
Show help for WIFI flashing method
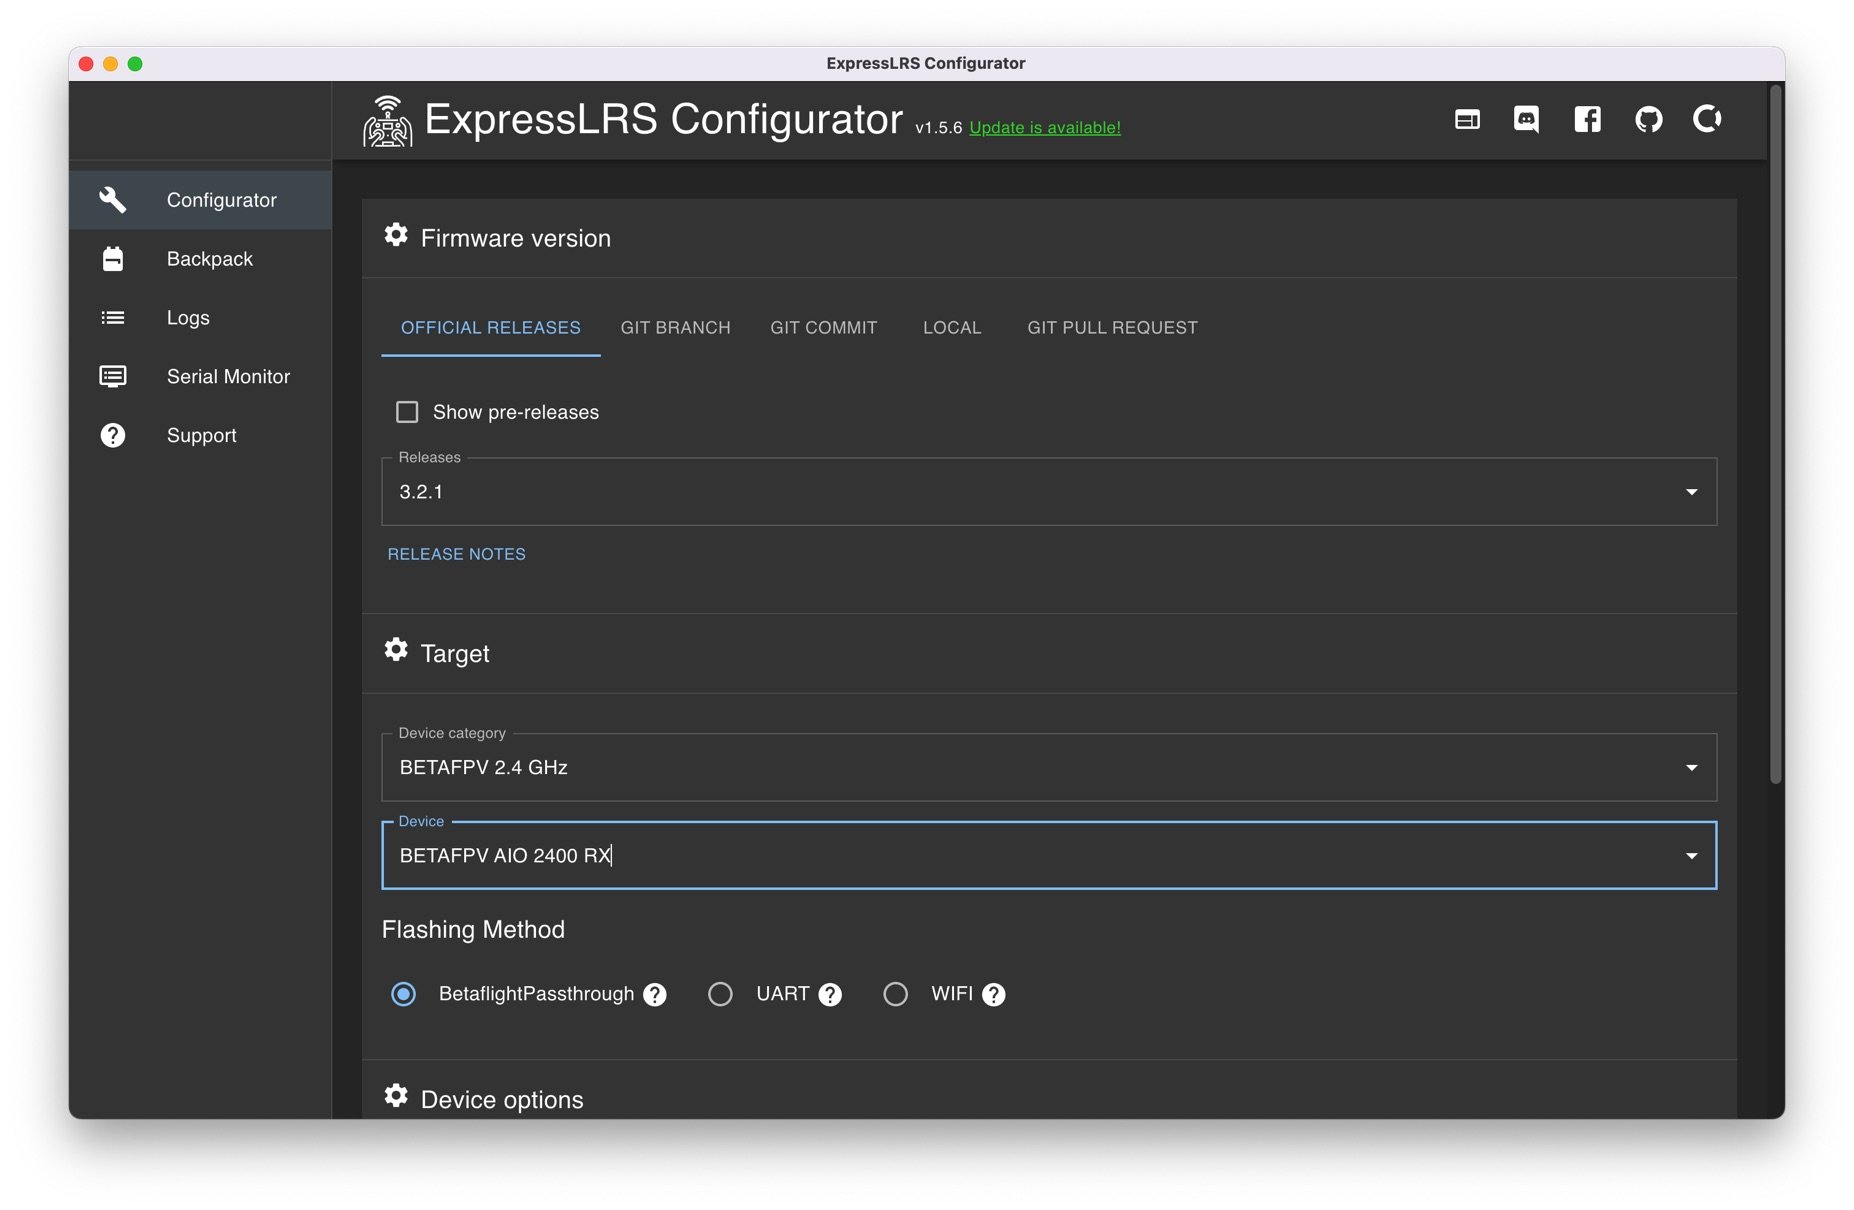click(994, 995)
